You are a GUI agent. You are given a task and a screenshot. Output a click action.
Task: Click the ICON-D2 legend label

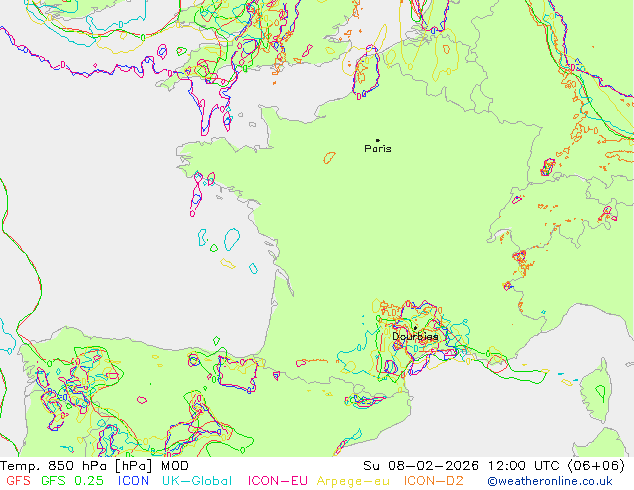(x=433, y=481)
